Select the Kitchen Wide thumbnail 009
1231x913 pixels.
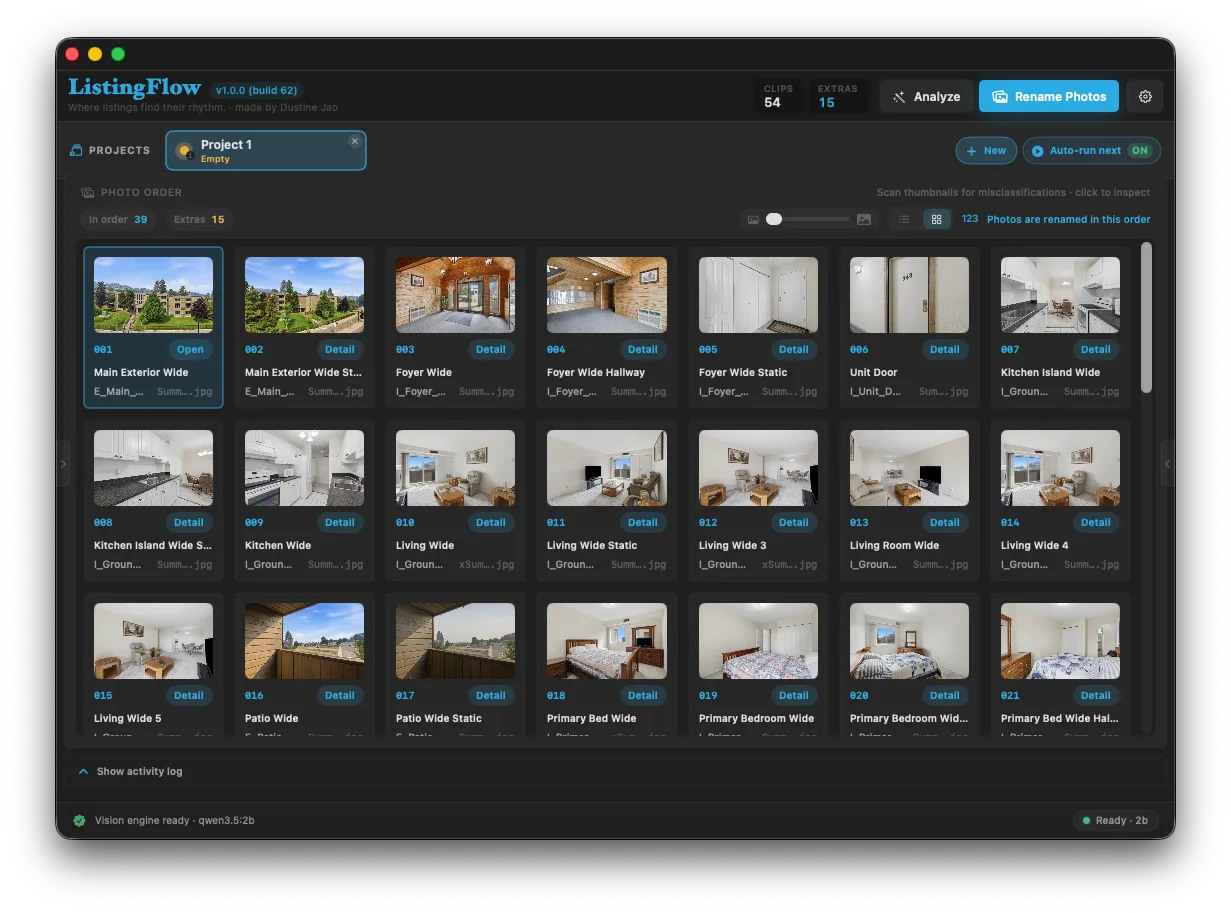tap(304, 468)
